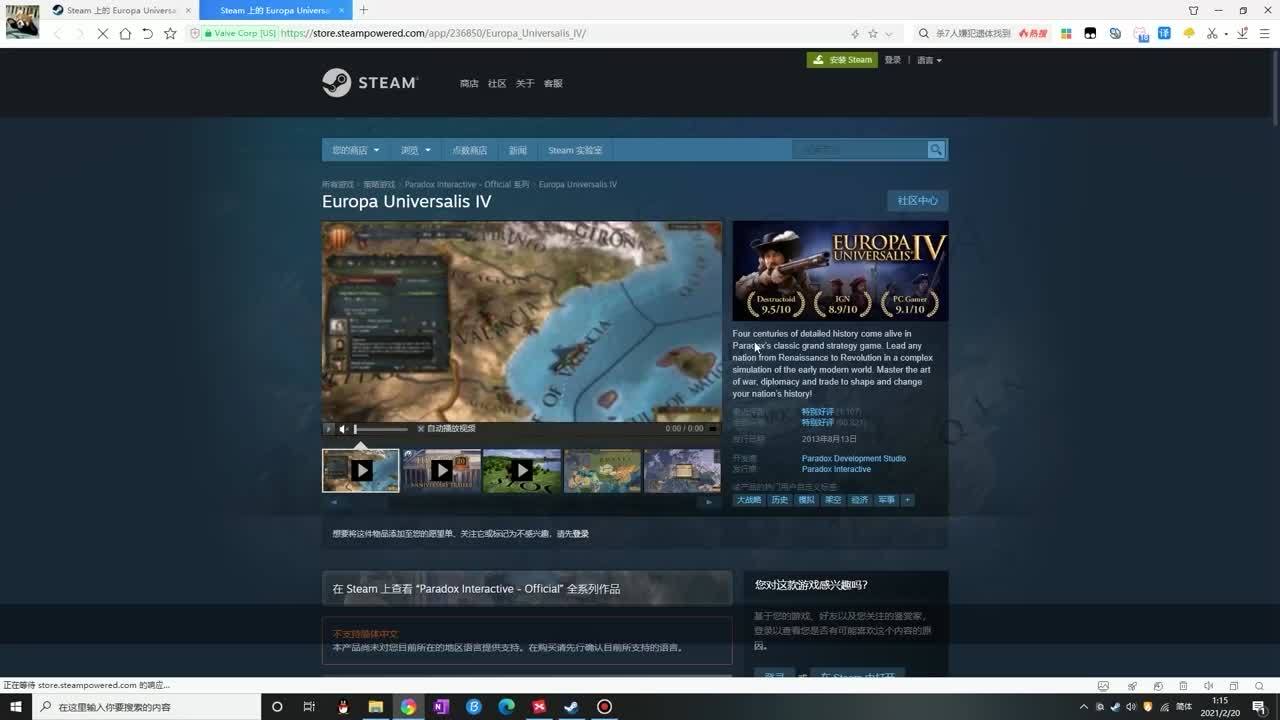Open 商店 in the Steam top menu
The height and width of the screenshot is (720, 1280).
[469, 84]
